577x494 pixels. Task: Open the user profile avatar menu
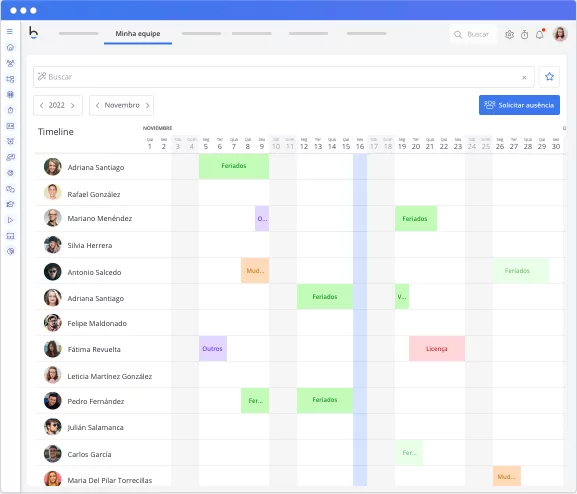pos(560,34)
